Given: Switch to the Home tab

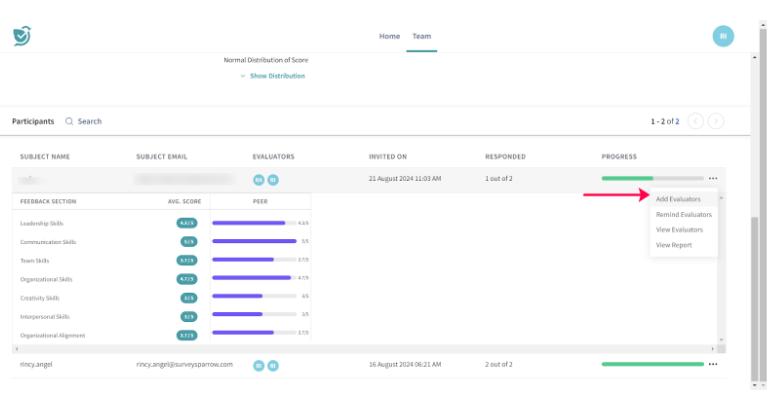Looking at the screenshot, I should click(x=389, y=36).
